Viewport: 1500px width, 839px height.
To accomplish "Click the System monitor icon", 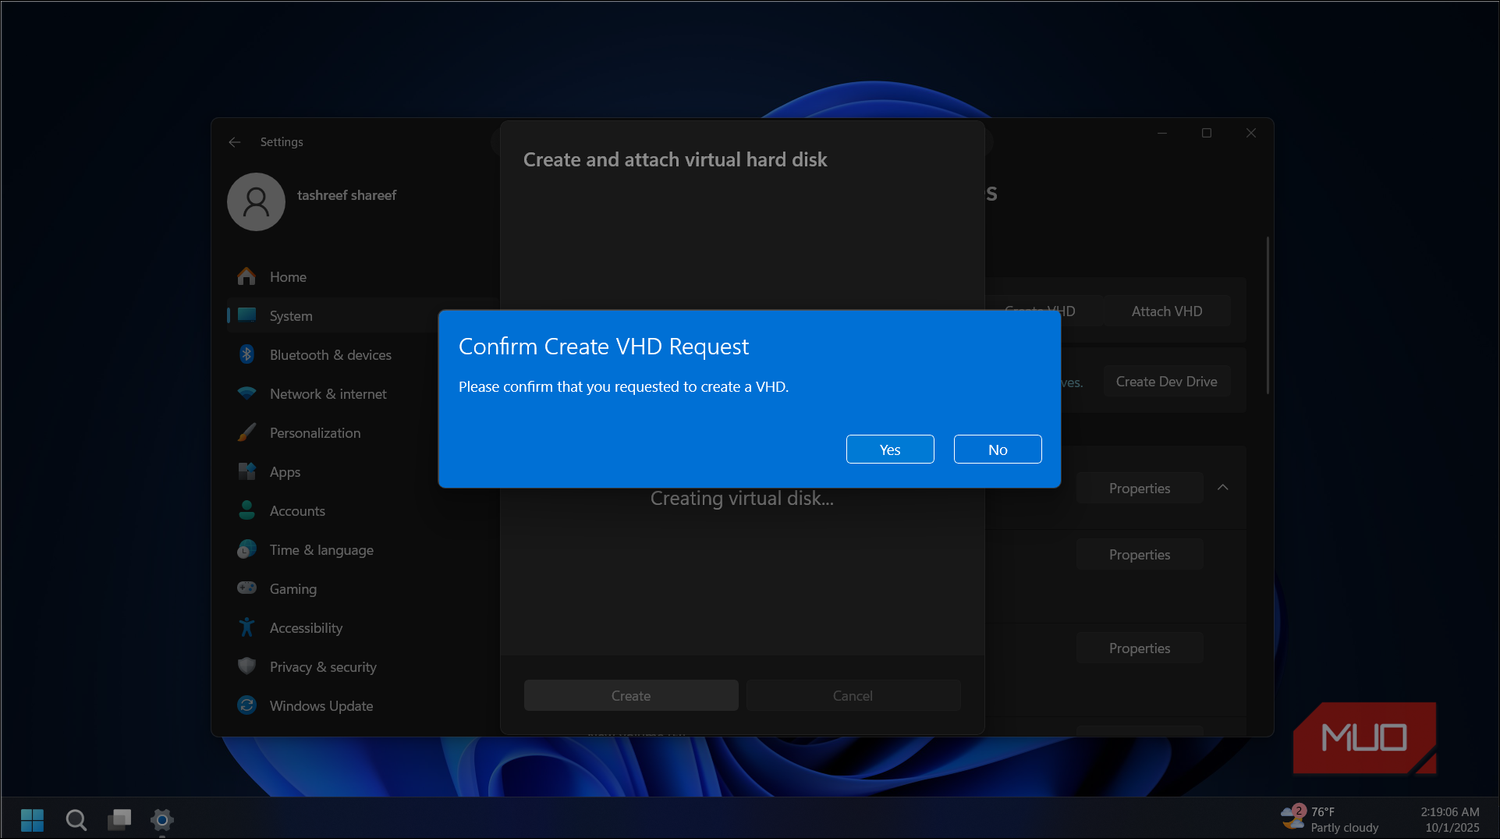I will click(247, 315).
